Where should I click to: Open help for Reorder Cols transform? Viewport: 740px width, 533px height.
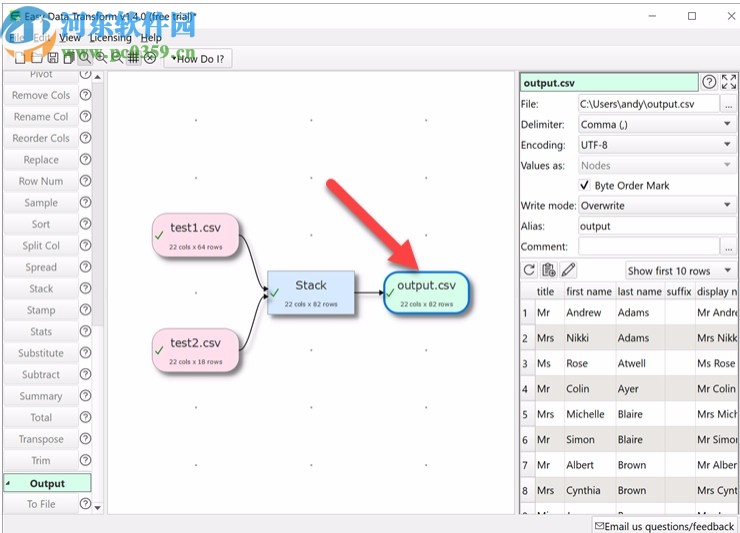pyautogui.click(x=85, y=138)
